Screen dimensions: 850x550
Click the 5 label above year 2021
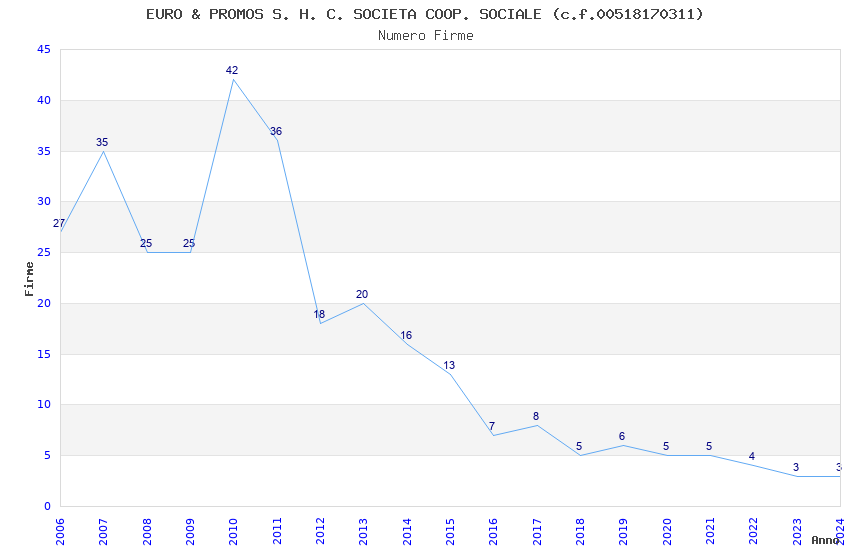(x=709, y=447)
